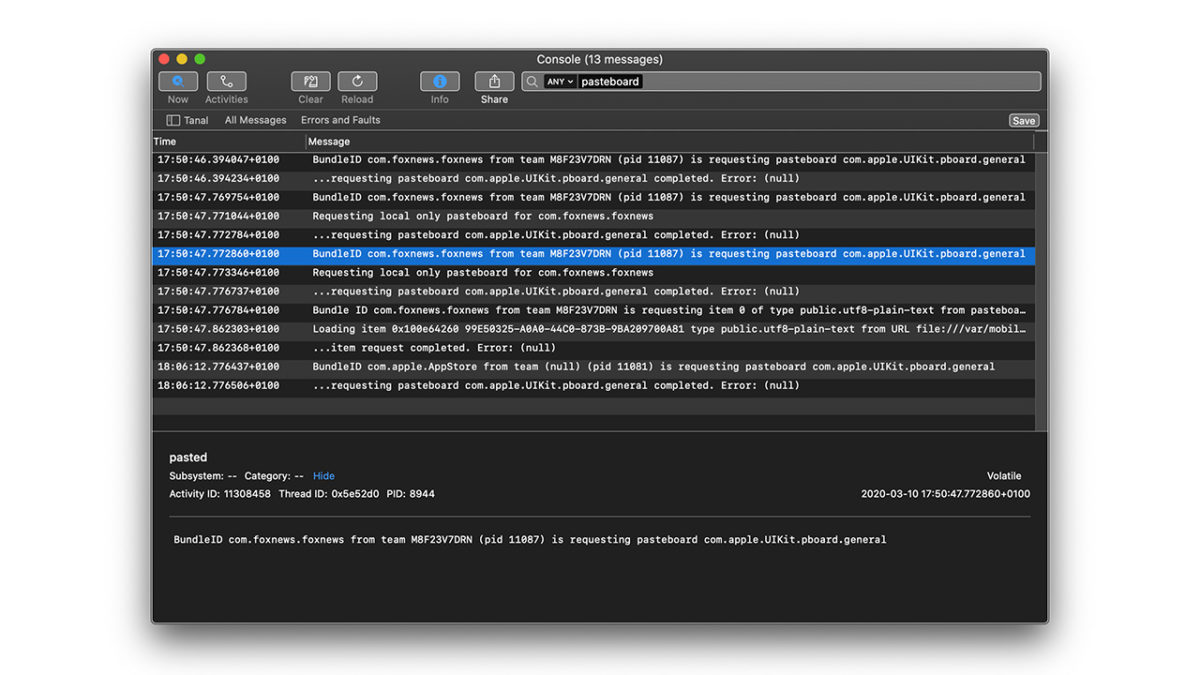This screenshot has width=1200, height=675.
Task: Clear the log with the Clear icon
Action: [x=310, y=82]
